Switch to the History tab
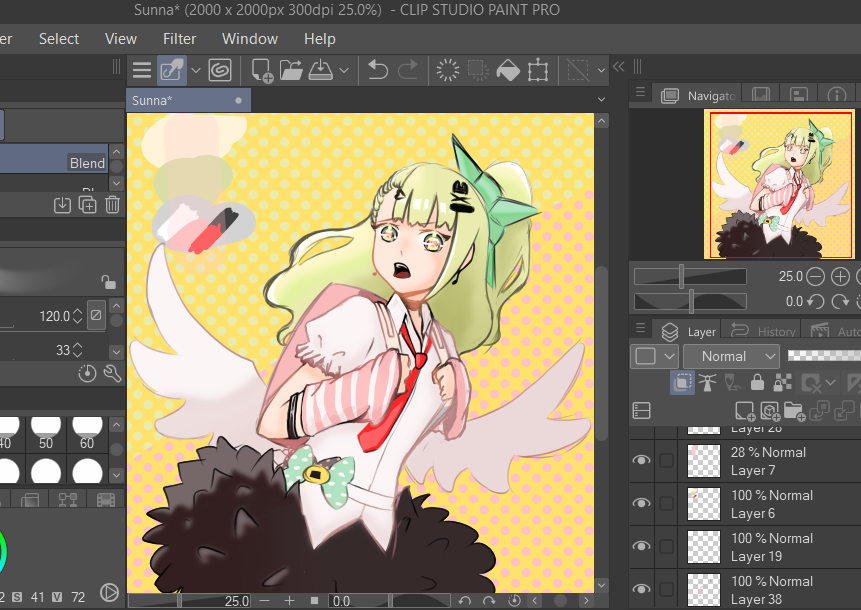The width and height of the screenshot is (861, 610). pos(765,331)
